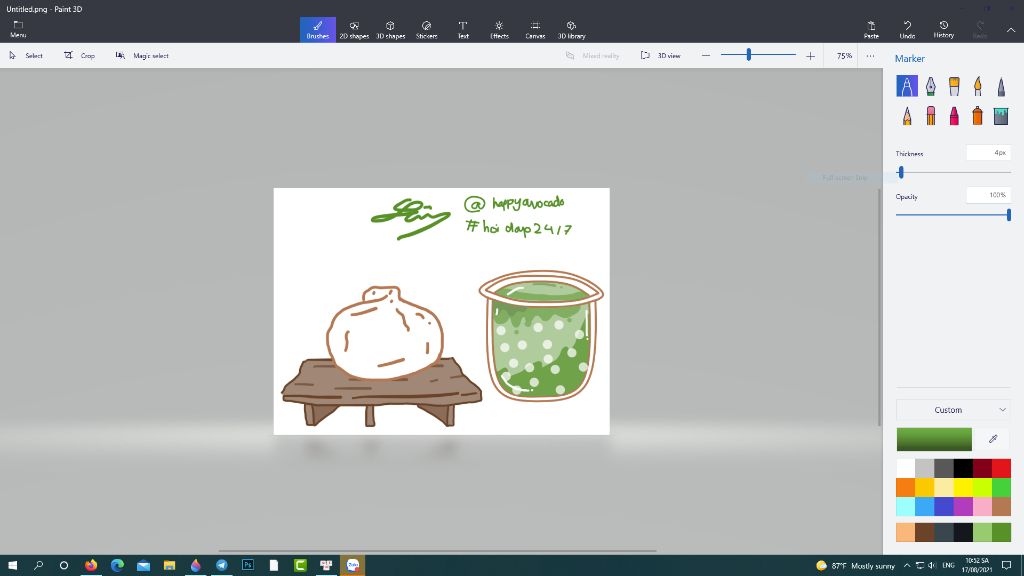The height and width of the screenshot is (576, 1024).
Task: Expand the Custom material dropdown
Action: pyautogui.click(x=953, y=410)
